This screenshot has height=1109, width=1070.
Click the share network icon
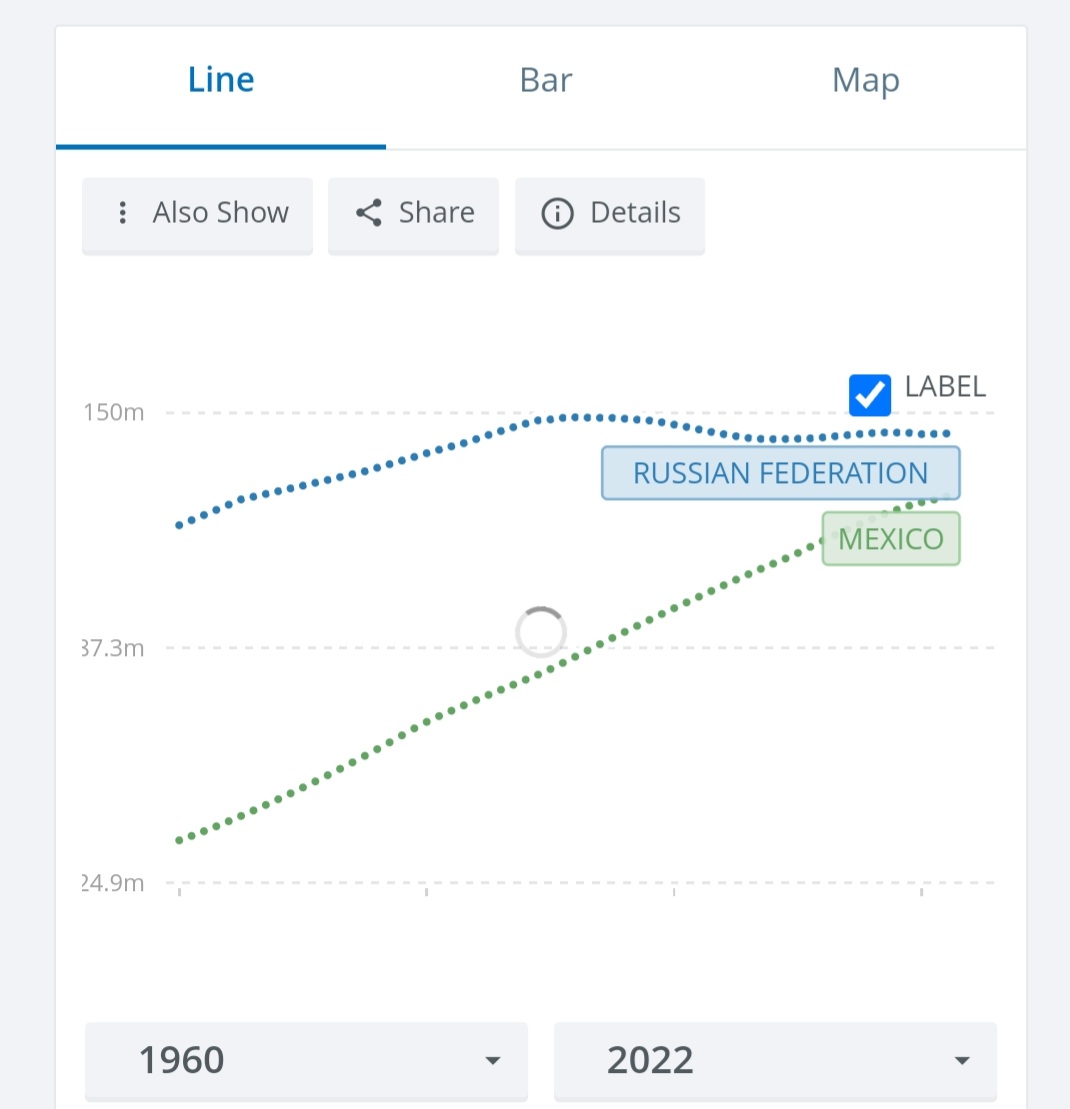click(x=368, y=213)
